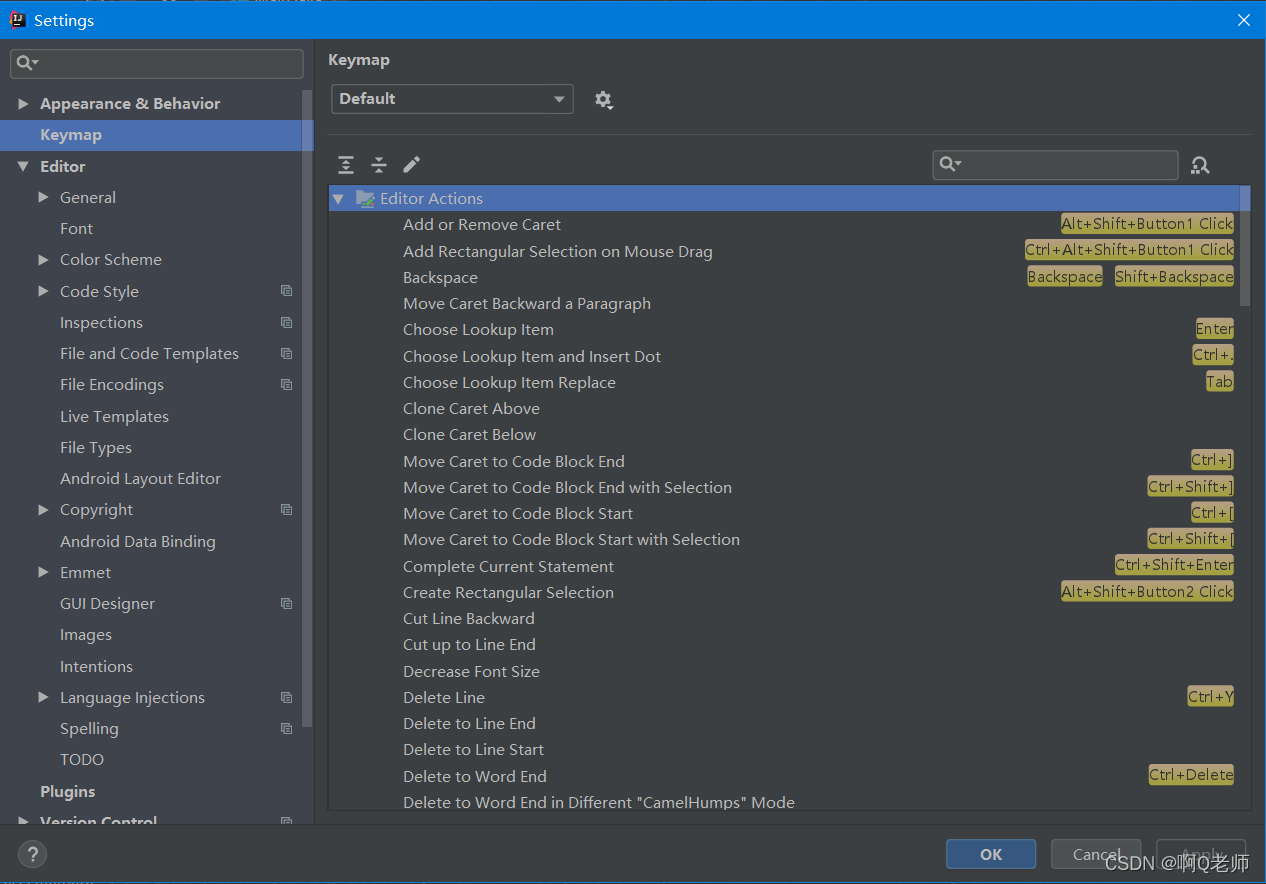Expand the General node arrow
The image size is (1266, 884).
coord(43,197)
